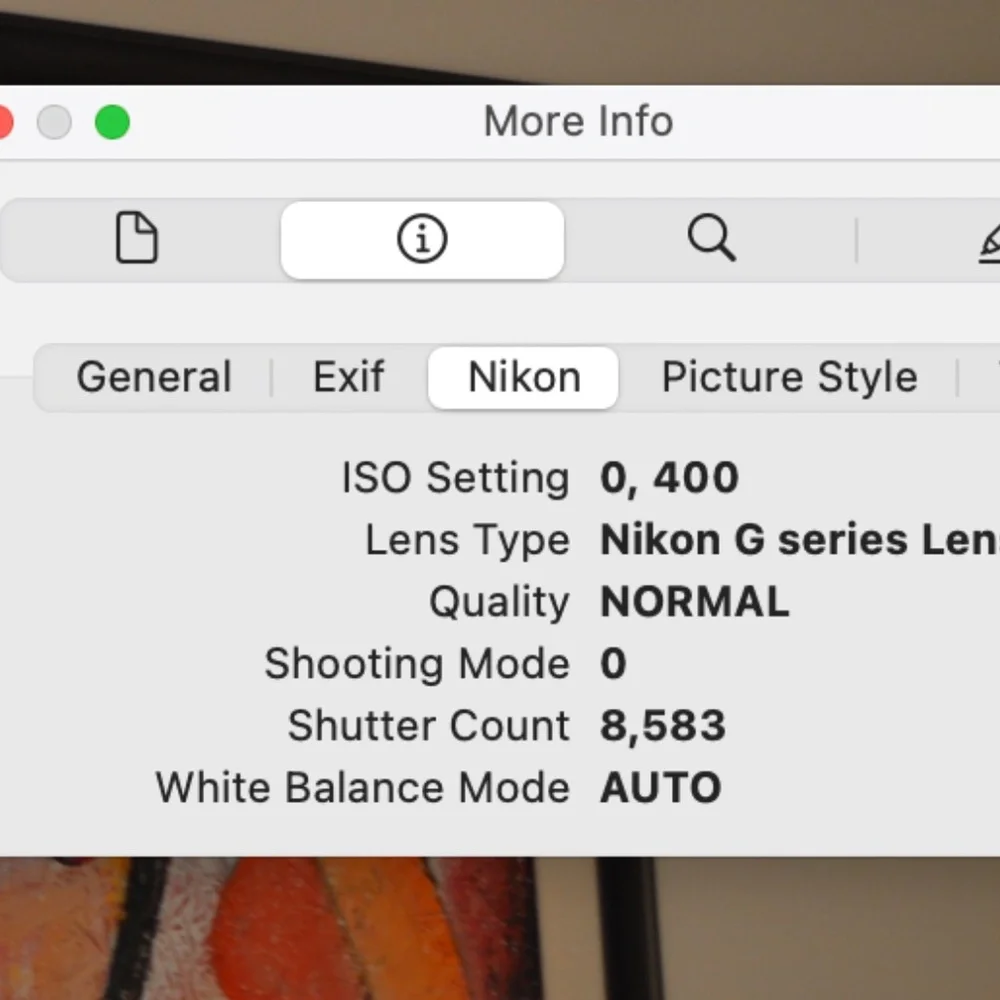Open the document info toolbar icon
This screenshot has width=1000, height=1000.
coord(136,239)
